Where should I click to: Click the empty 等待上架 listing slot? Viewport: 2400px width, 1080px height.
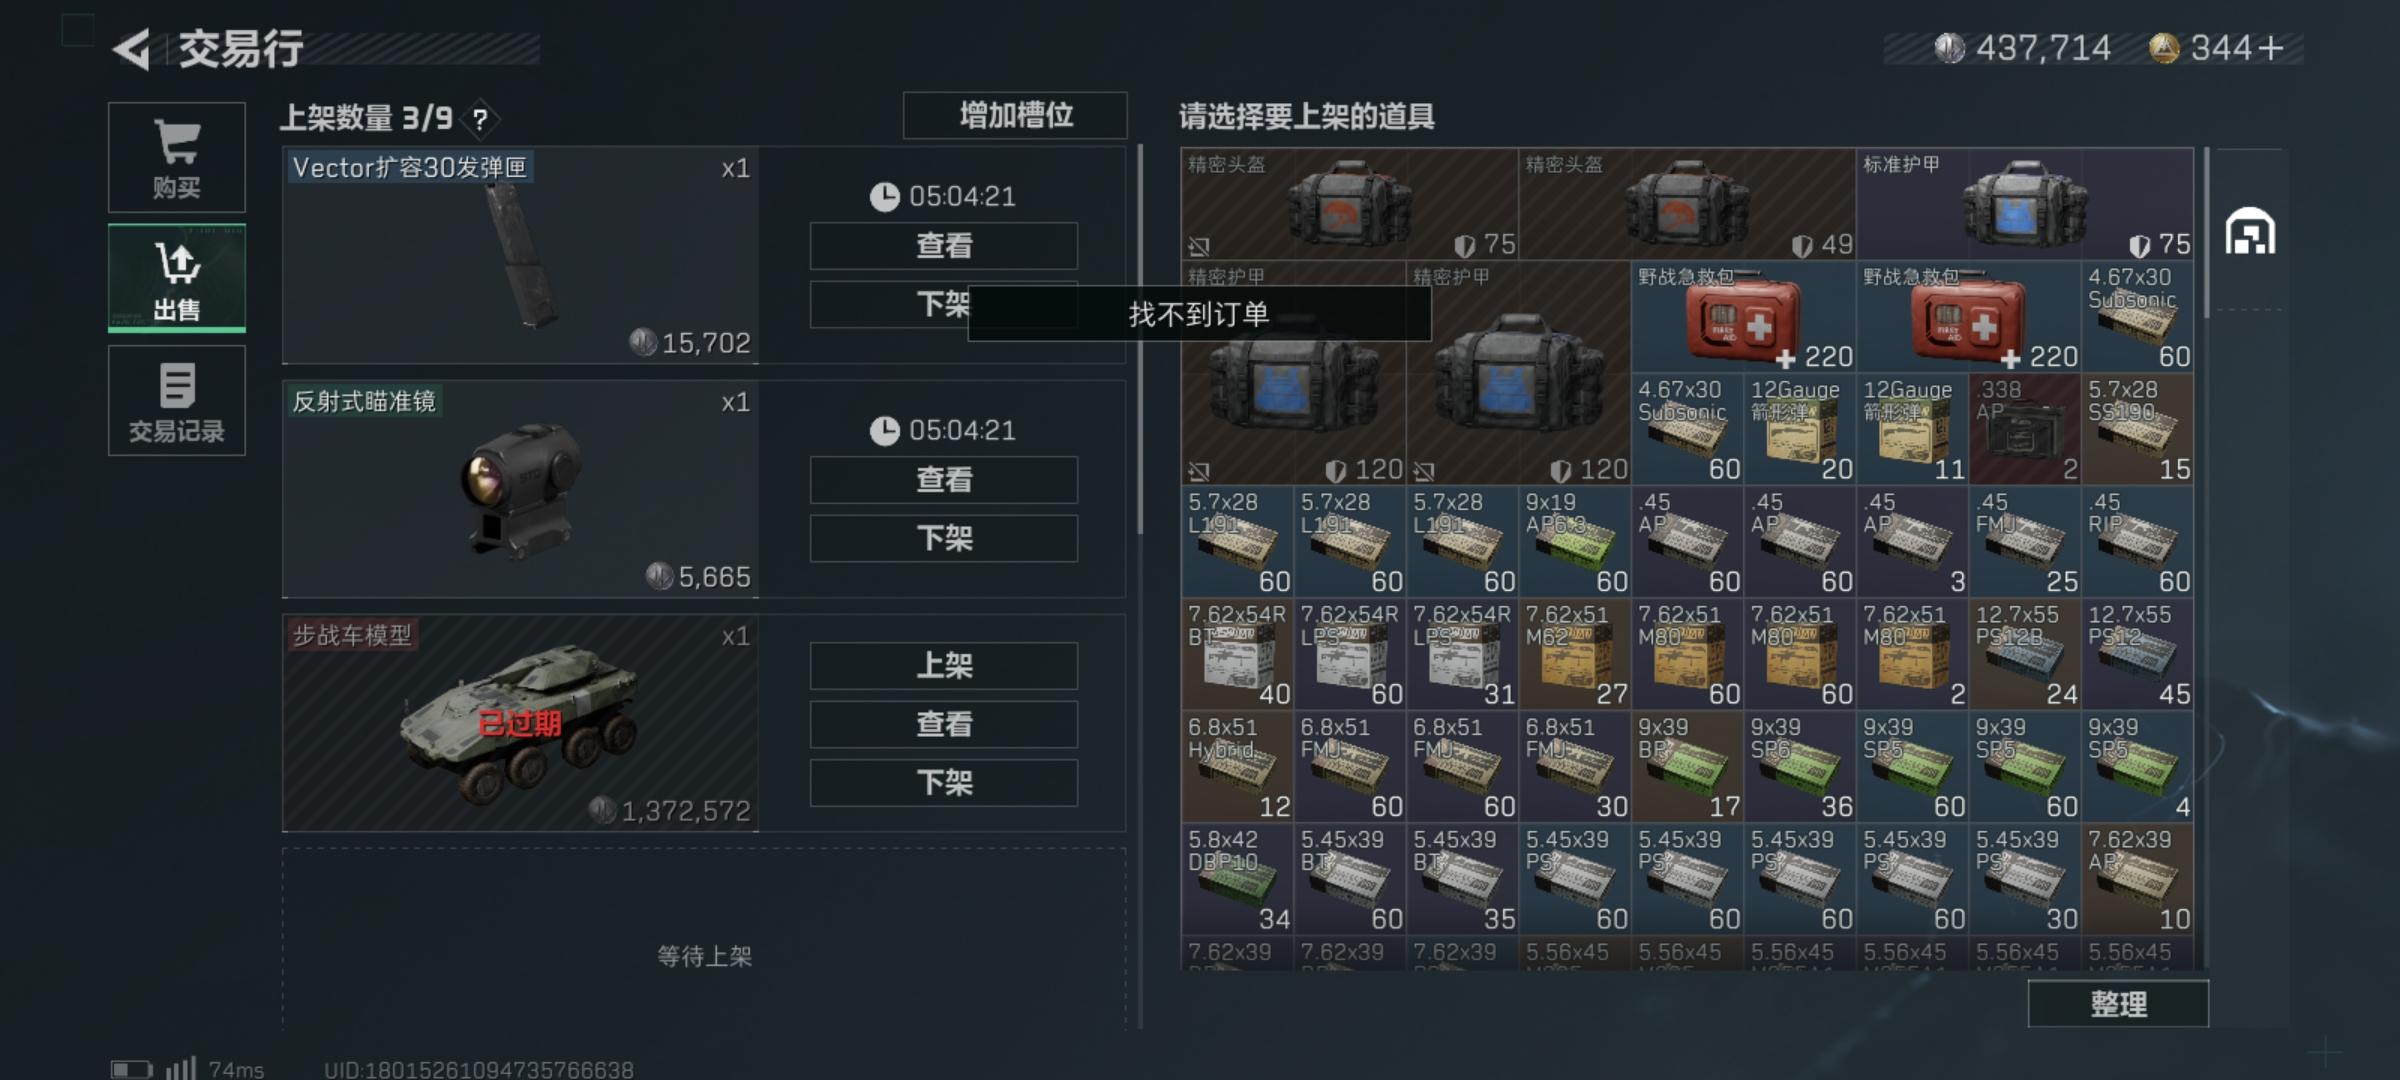(704, 940)
